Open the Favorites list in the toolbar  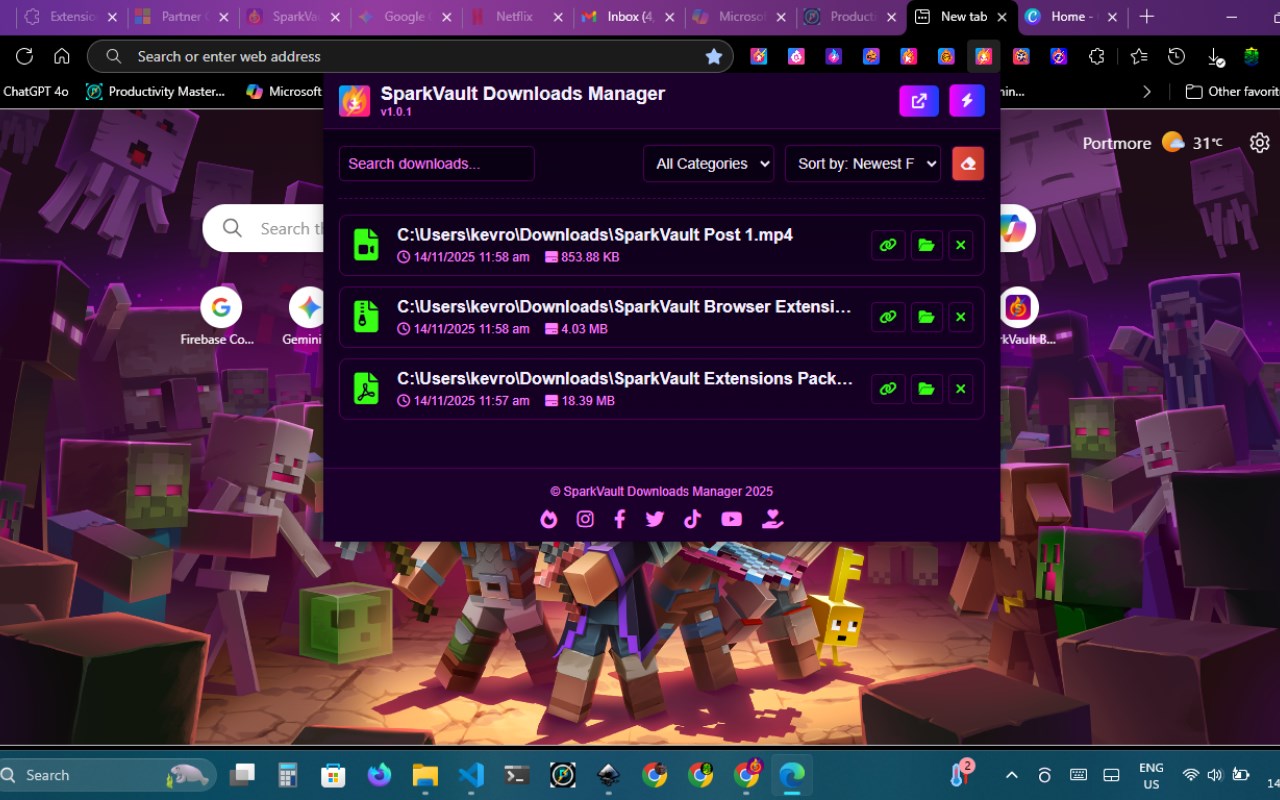1139,57
